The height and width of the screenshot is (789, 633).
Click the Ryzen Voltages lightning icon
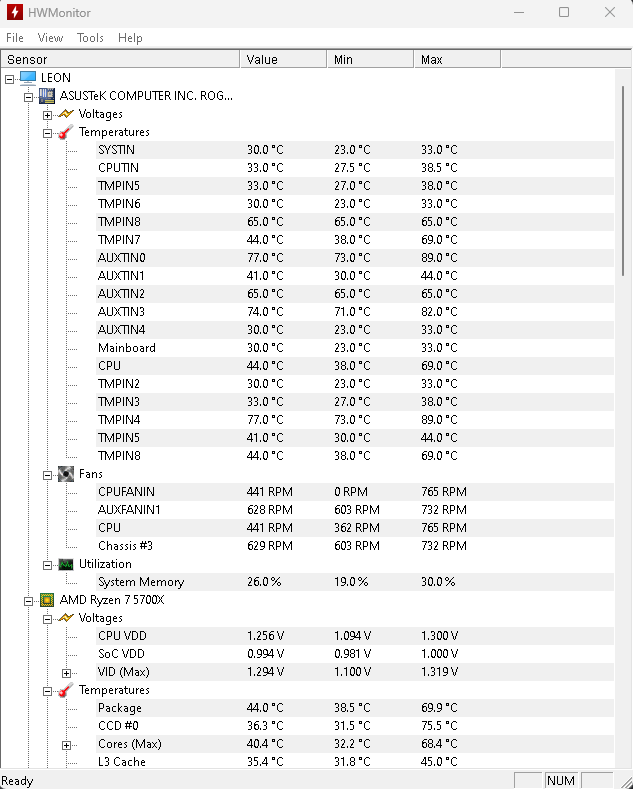66,617
